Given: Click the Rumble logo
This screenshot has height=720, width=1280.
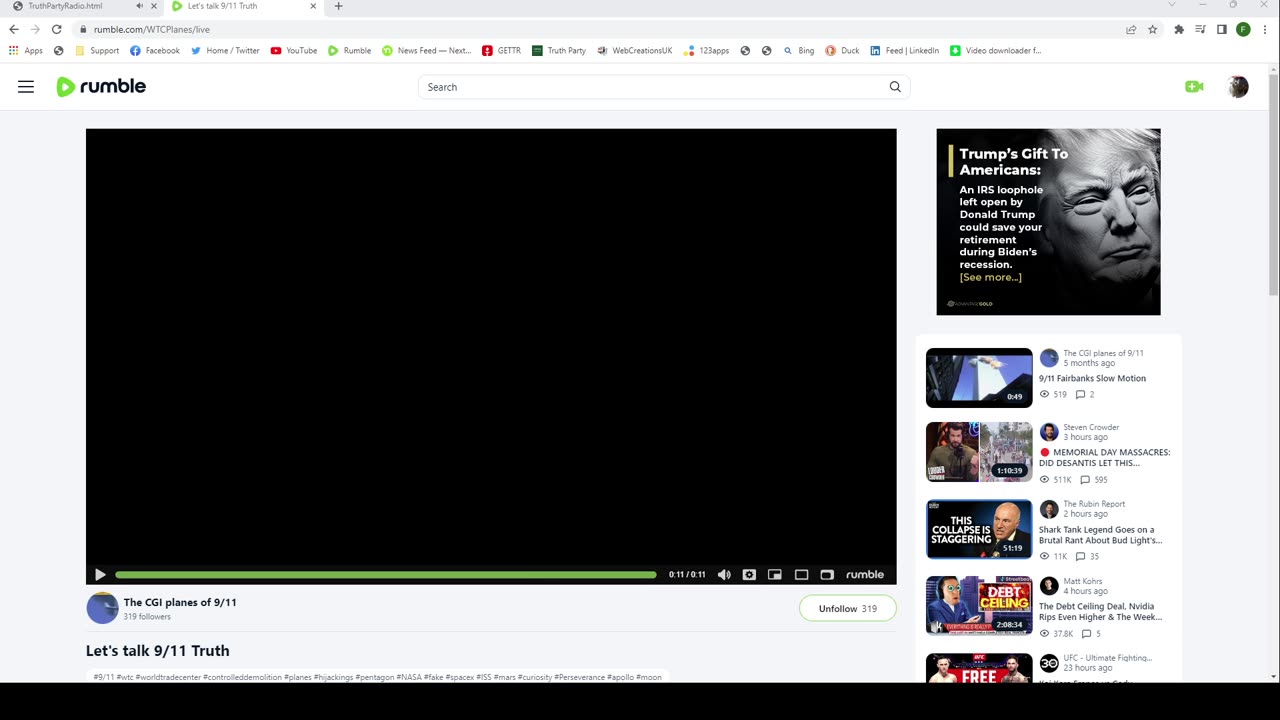Looking at the screenshot, I should pyautogui.click(x=101, y=87).
